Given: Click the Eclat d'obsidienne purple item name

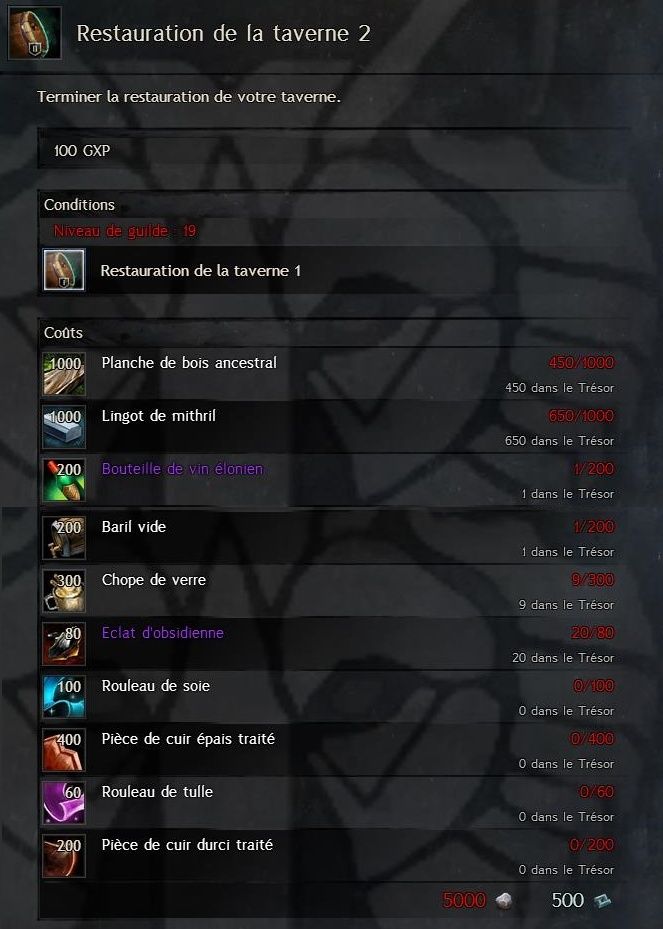Looking at the screenshot, I should tap(162, 633).
